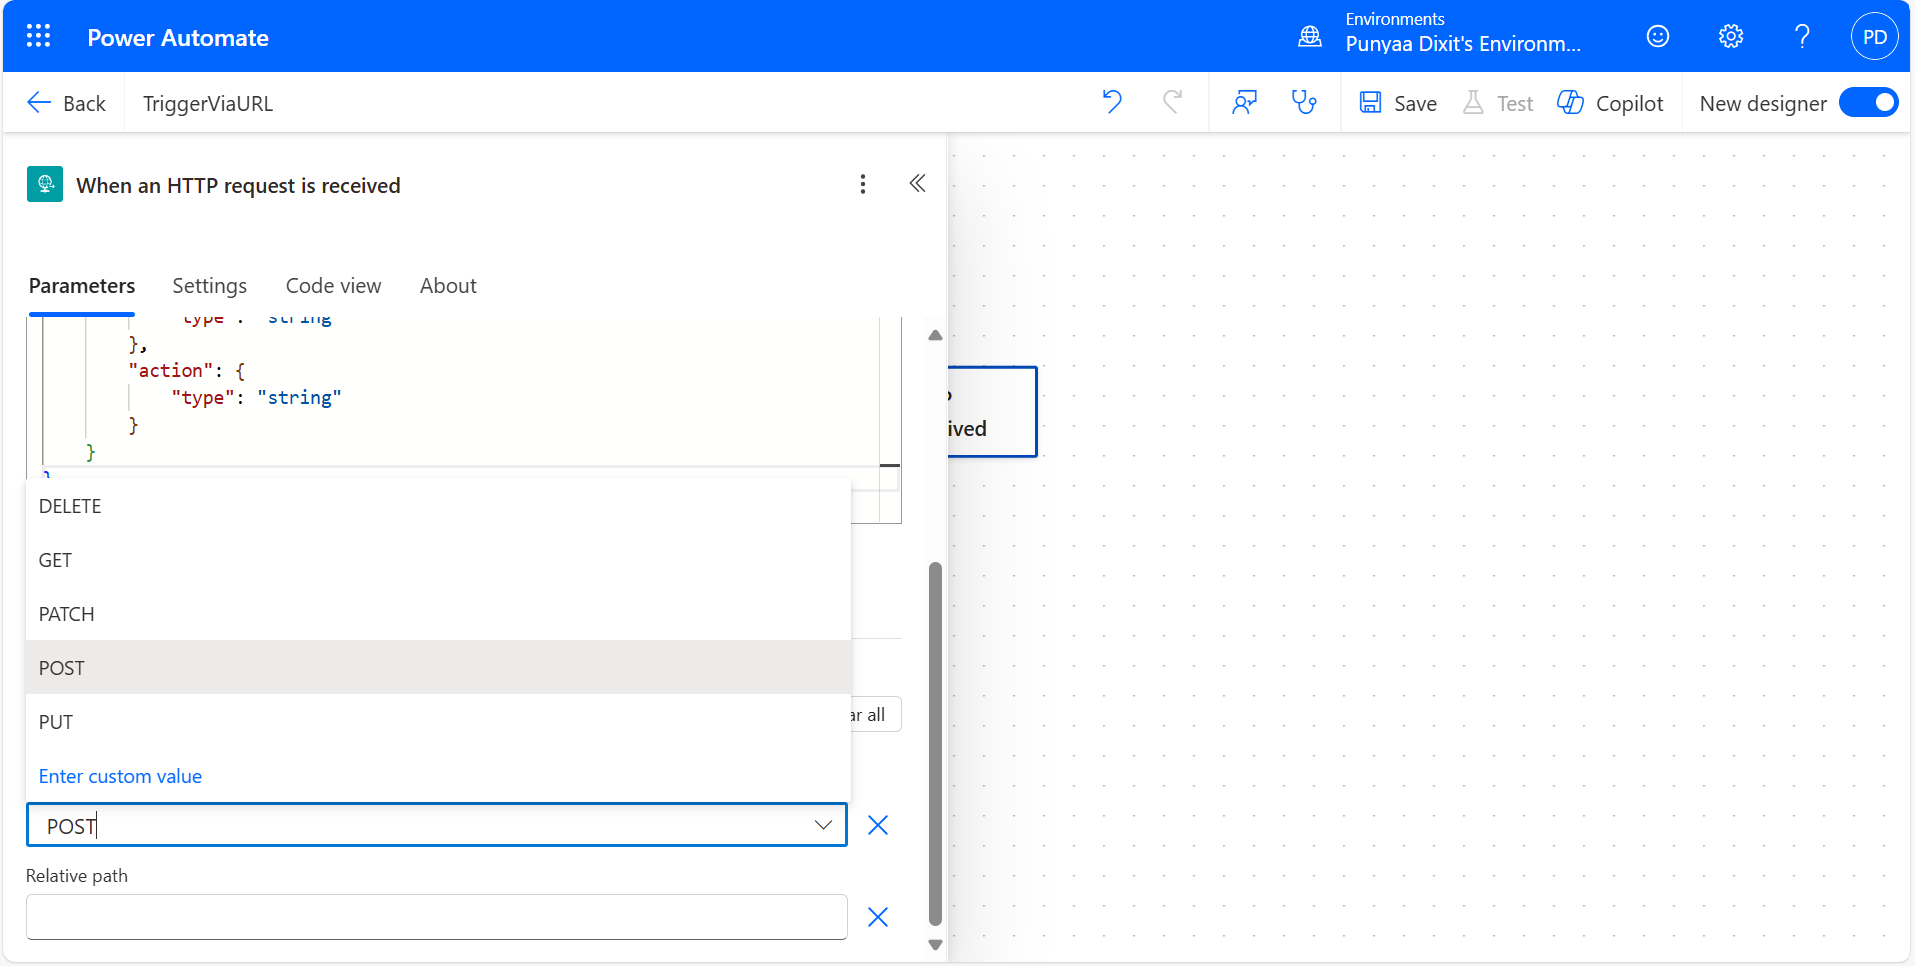Open the three-dot menu for the trigger
Screen dimensions: 1915x966
tap(863, 184)
